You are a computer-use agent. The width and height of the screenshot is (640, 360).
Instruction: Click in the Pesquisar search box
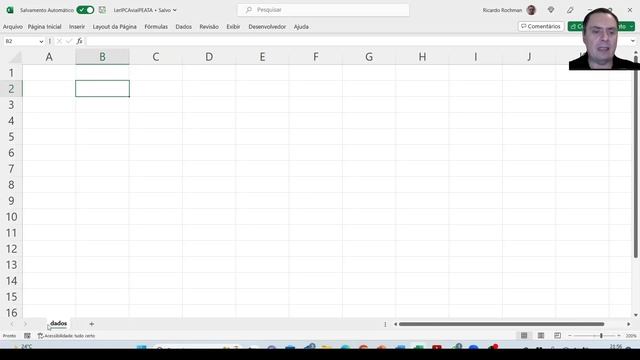(x=323, y=10)
